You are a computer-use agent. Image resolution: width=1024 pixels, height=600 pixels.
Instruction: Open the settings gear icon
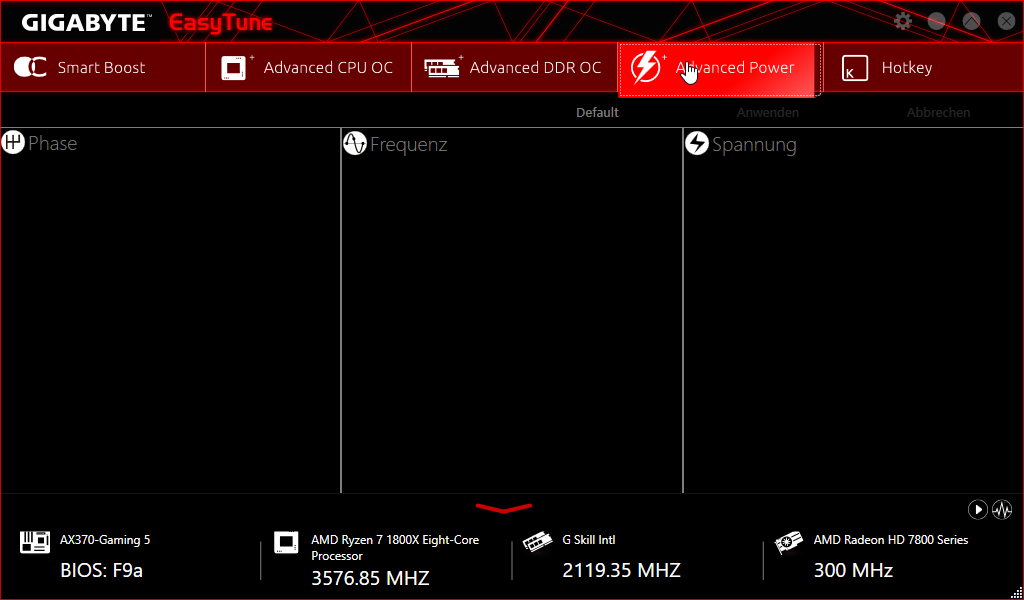click(x=903, y=22)
